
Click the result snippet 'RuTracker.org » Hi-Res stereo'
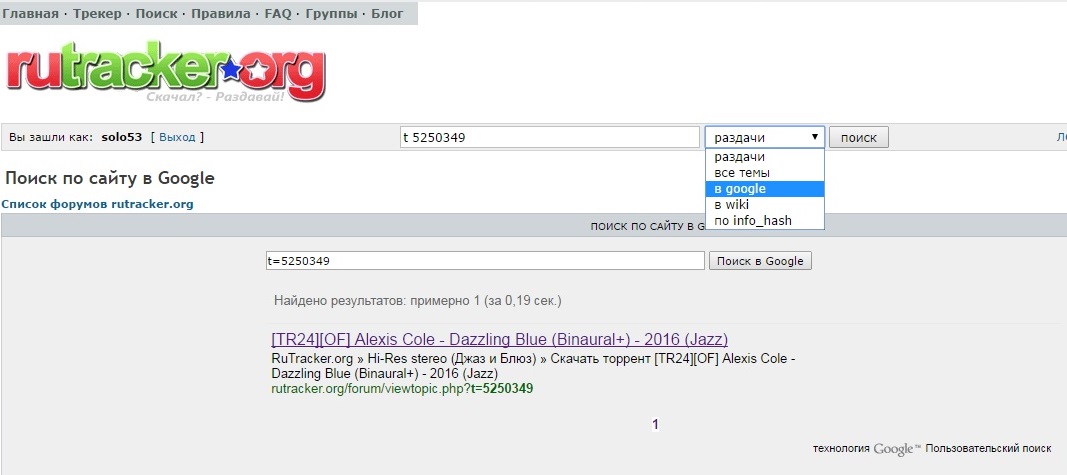(534, 366)
